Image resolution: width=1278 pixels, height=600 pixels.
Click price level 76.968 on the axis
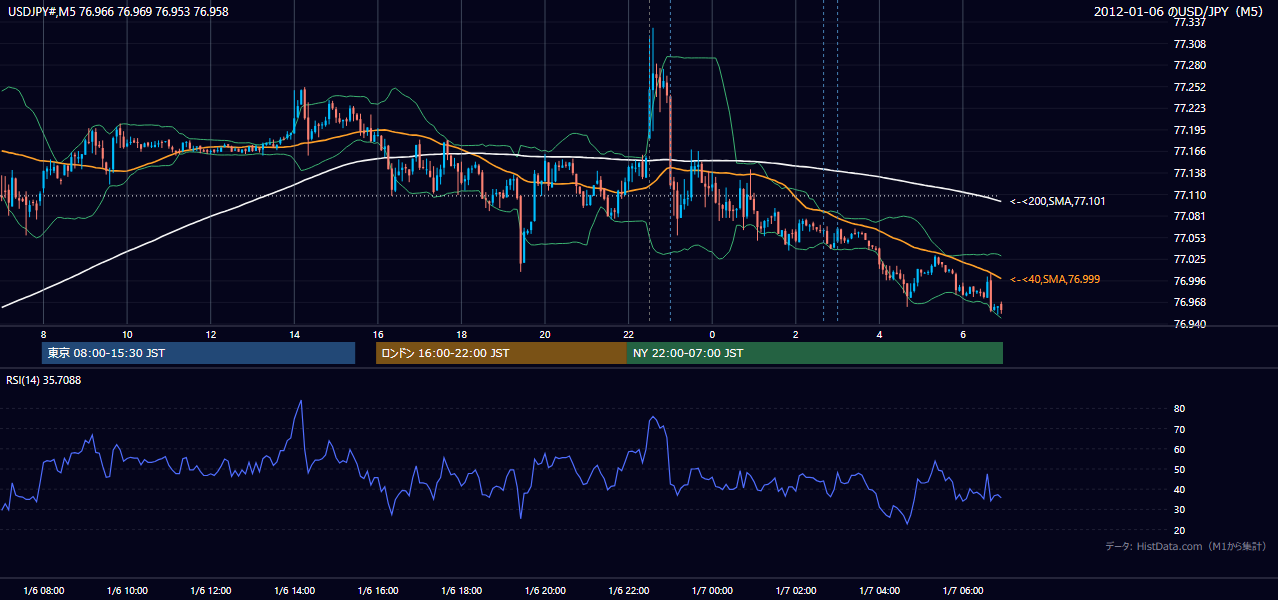click(1189, 302)
